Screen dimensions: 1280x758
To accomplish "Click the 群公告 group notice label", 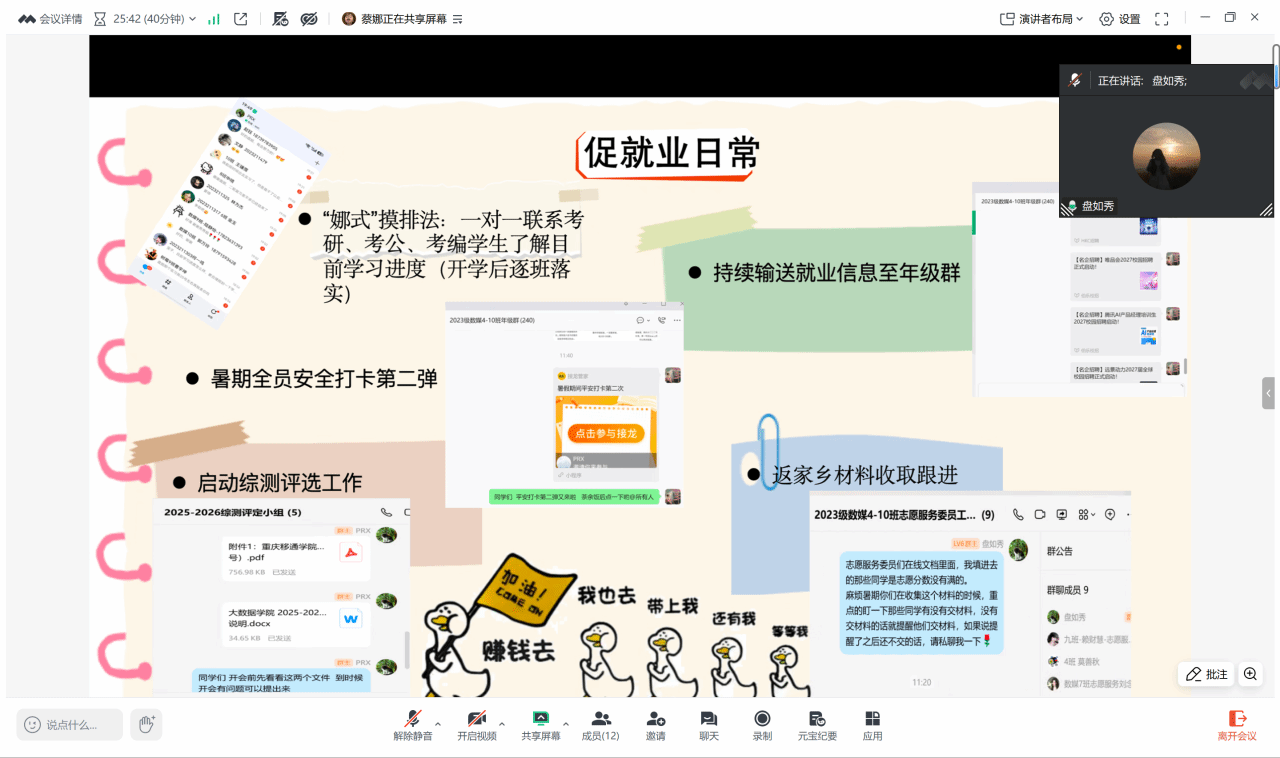I will (x=1060, y=551).
